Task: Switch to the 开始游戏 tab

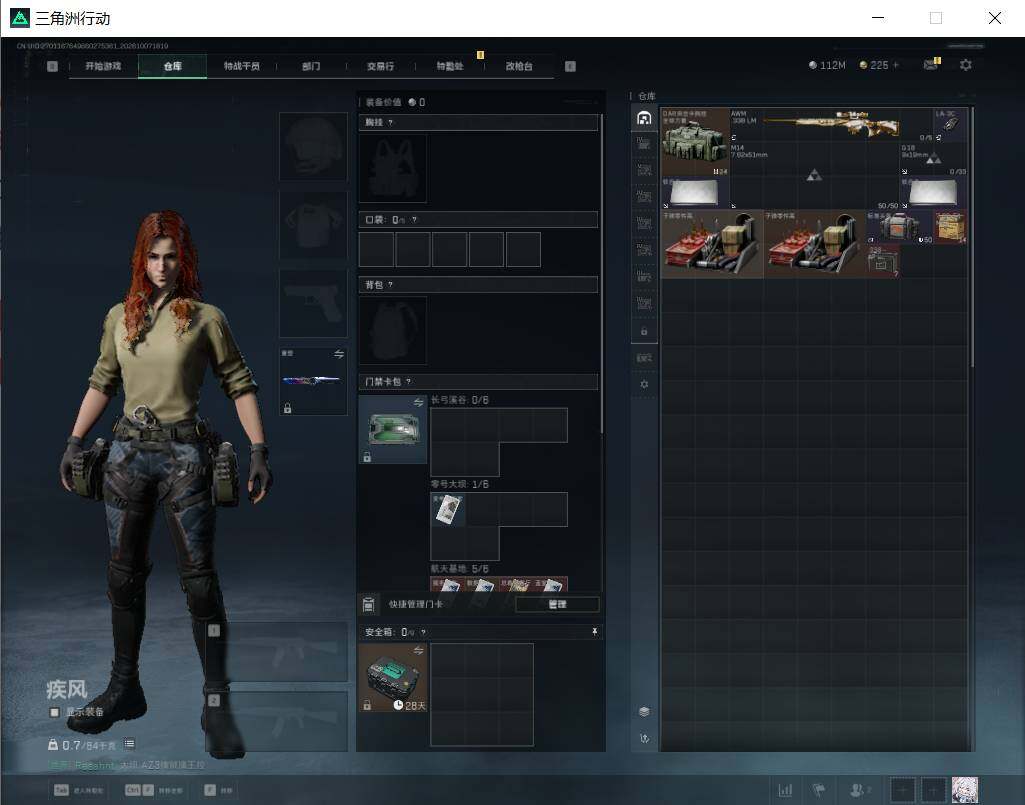Action: click(103, 66)
